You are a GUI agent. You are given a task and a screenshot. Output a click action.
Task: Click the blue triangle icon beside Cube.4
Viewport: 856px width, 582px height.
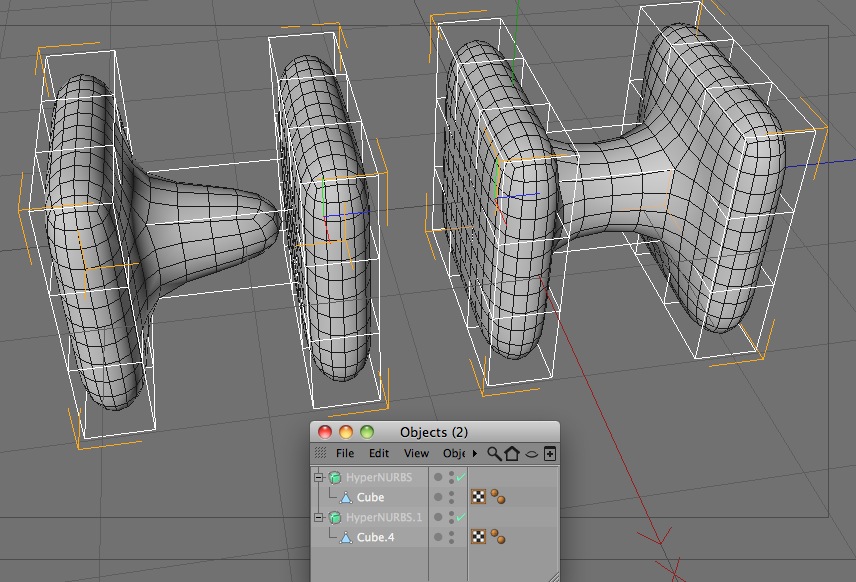point(346,538)
